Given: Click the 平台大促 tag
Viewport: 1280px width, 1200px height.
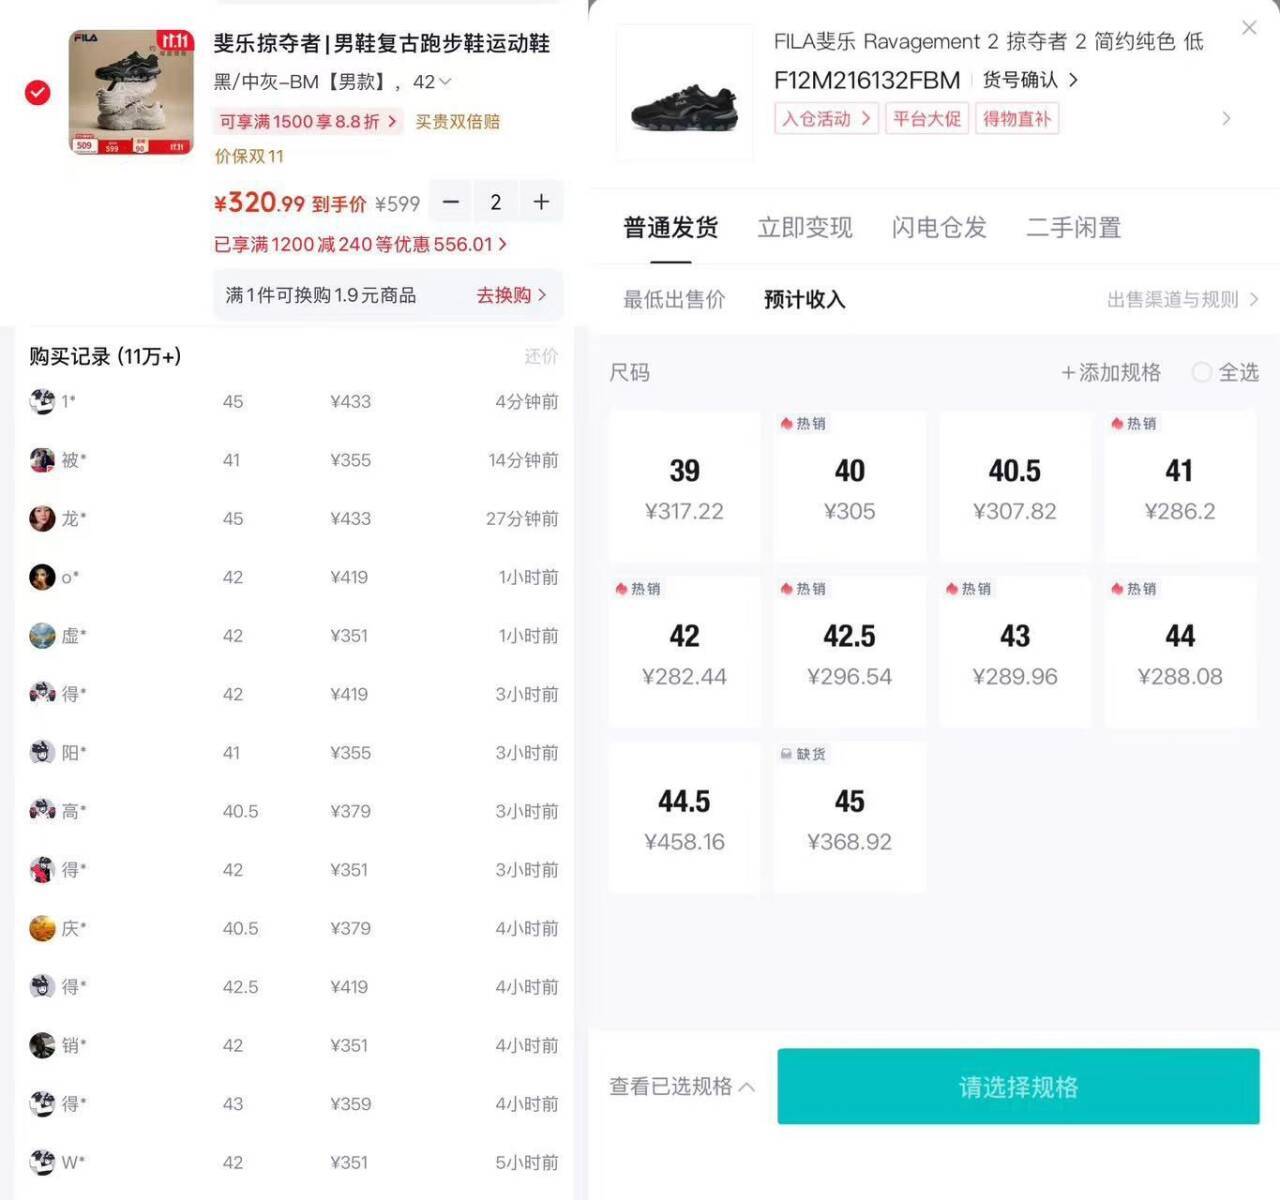Looking at the screenshot, I should [926, 119].
